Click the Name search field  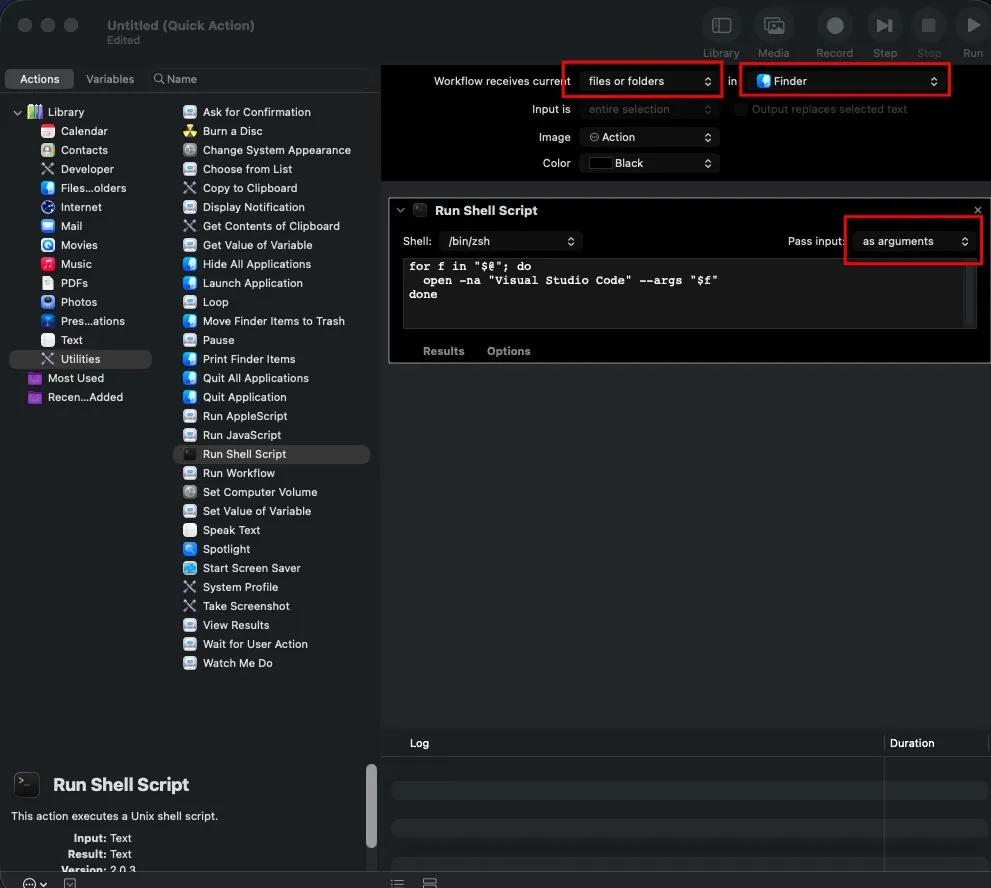[x=259, y=79]
